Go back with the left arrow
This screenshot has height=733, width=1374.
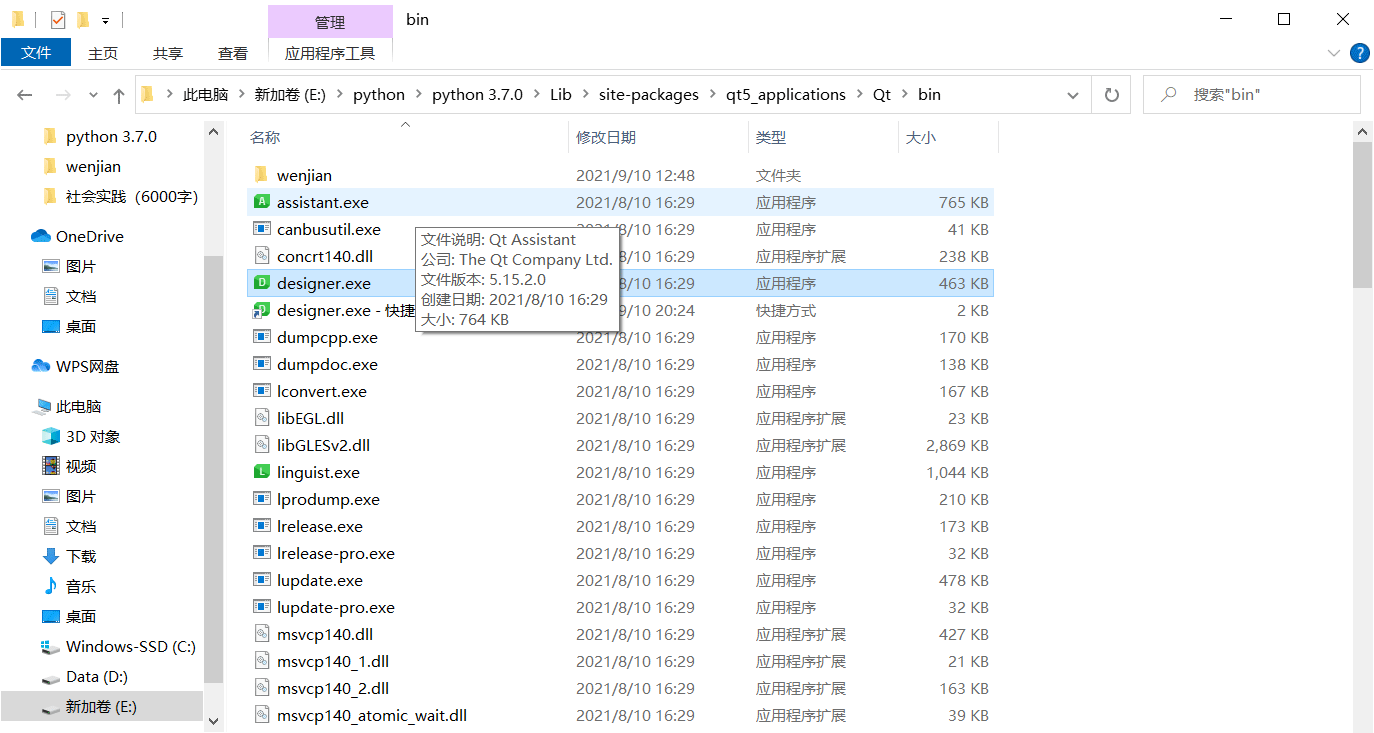[25, 95]
